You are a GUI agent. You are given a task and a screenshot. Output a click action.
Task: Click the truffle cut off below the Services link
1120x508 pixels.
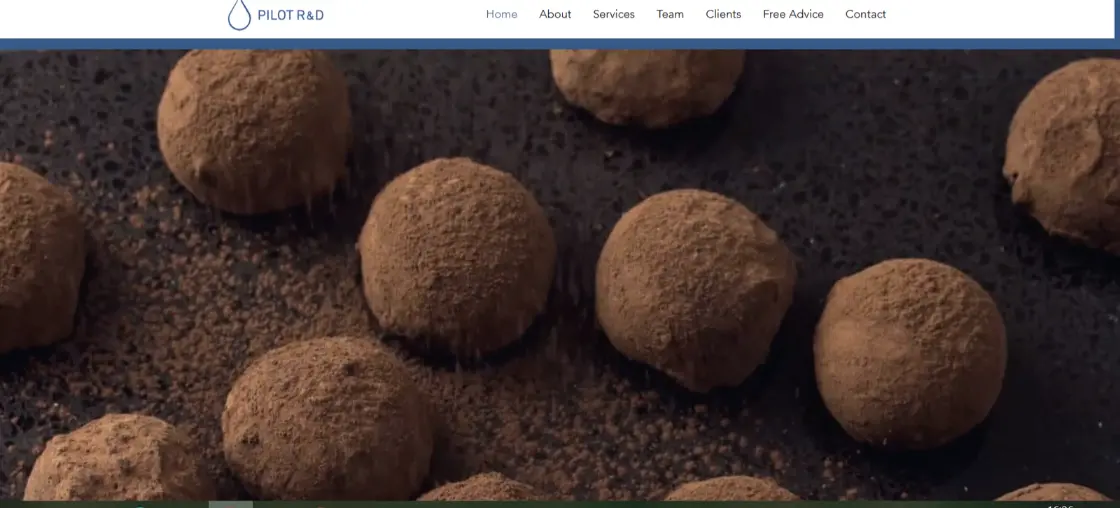click(x=647, y=85)
